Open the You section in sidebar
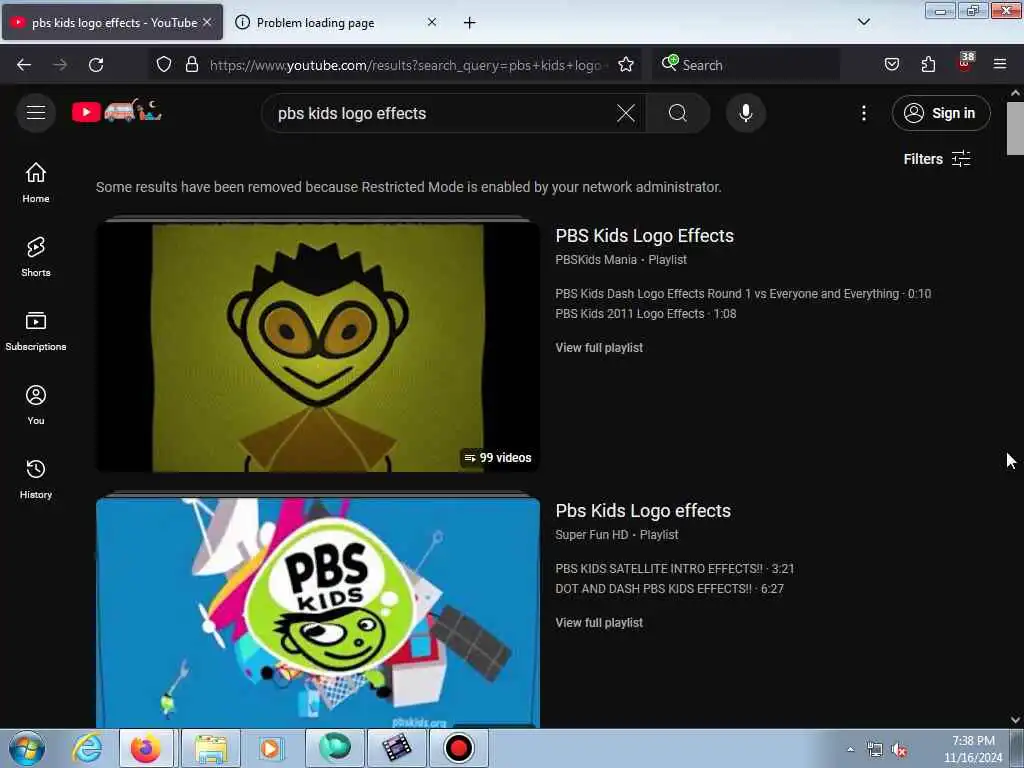1024x768 pixels. pyautogui.click(x=36, y=405)
